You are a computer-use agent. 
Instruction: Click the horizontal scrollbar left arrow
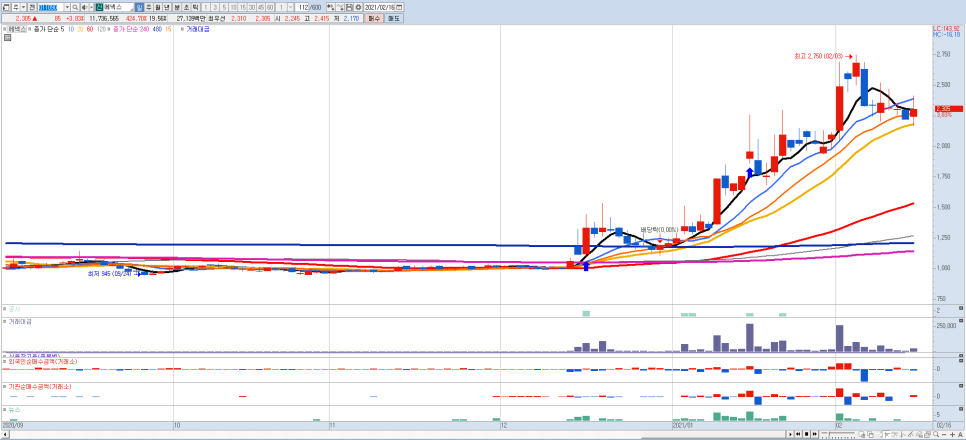3,434
